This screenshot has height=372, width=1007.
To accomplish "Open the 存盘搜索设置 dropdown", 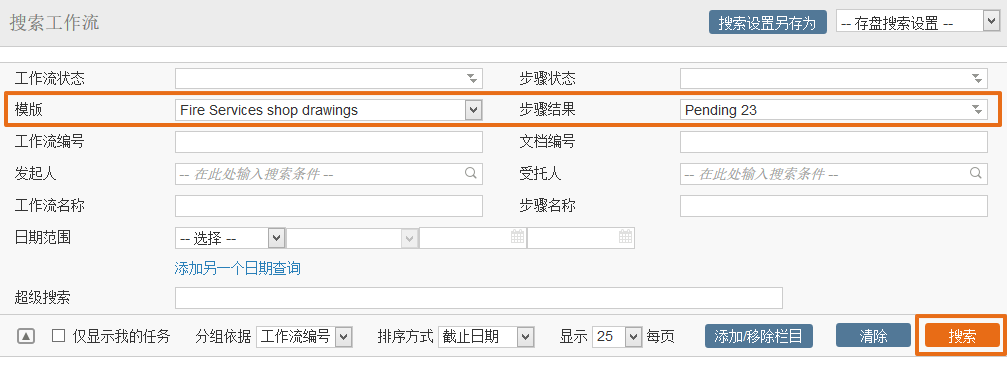I will click(918, 22).
